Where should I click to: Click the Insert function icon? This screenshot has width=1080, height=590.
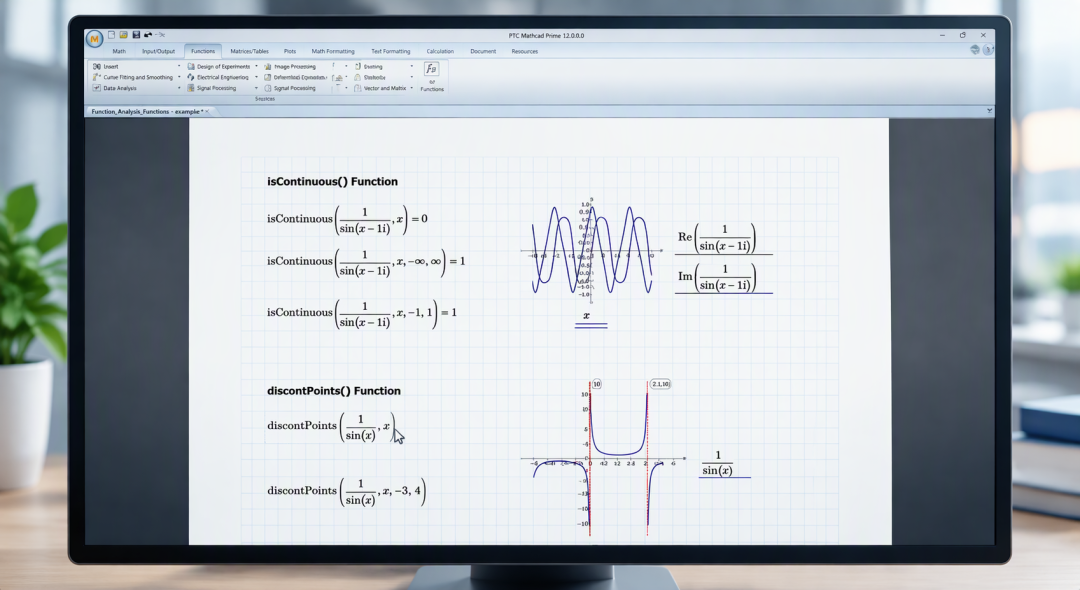[96, 67]
